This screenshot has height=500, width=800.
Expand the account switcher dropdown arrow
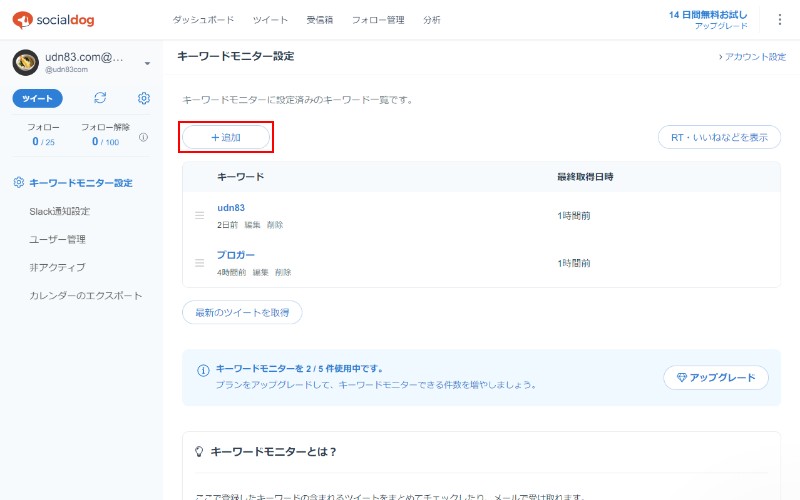[147, 63]
